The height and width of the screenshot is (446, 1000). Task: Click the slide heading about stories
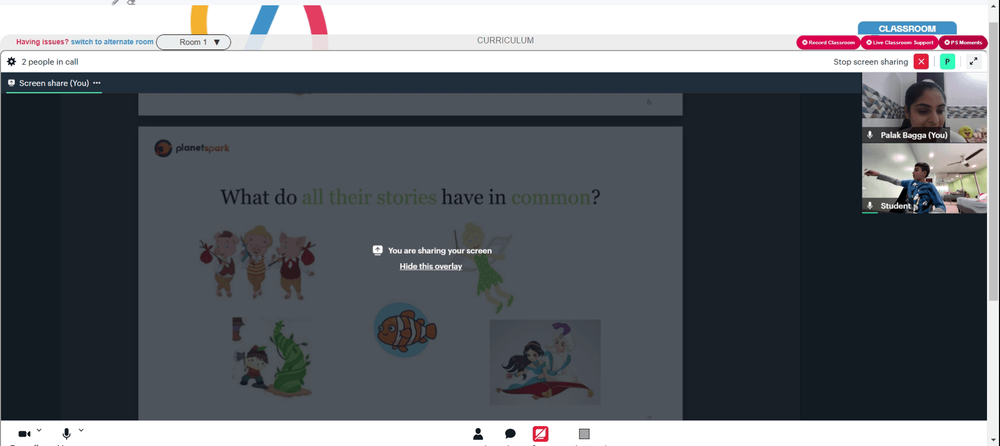tap(410, 197)
